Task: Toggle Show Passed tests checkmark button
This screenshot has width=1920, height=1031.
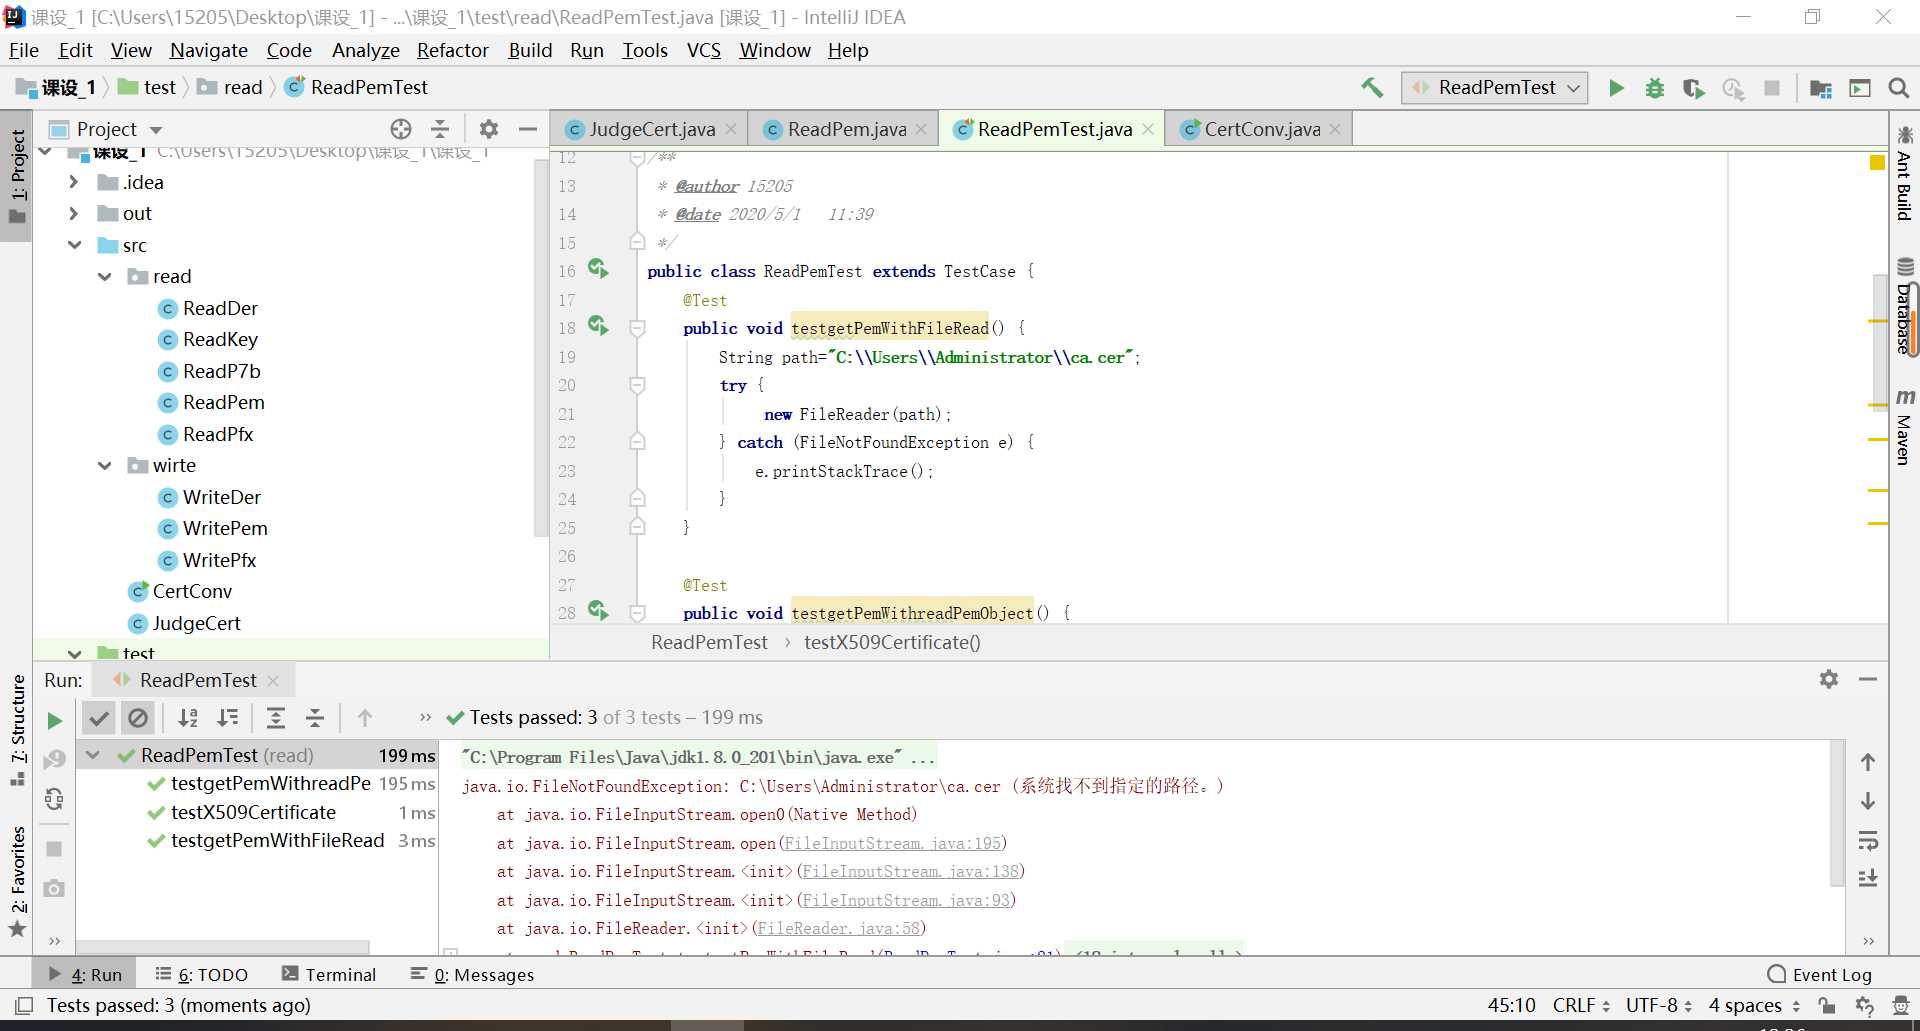Action: click(98, 717)
